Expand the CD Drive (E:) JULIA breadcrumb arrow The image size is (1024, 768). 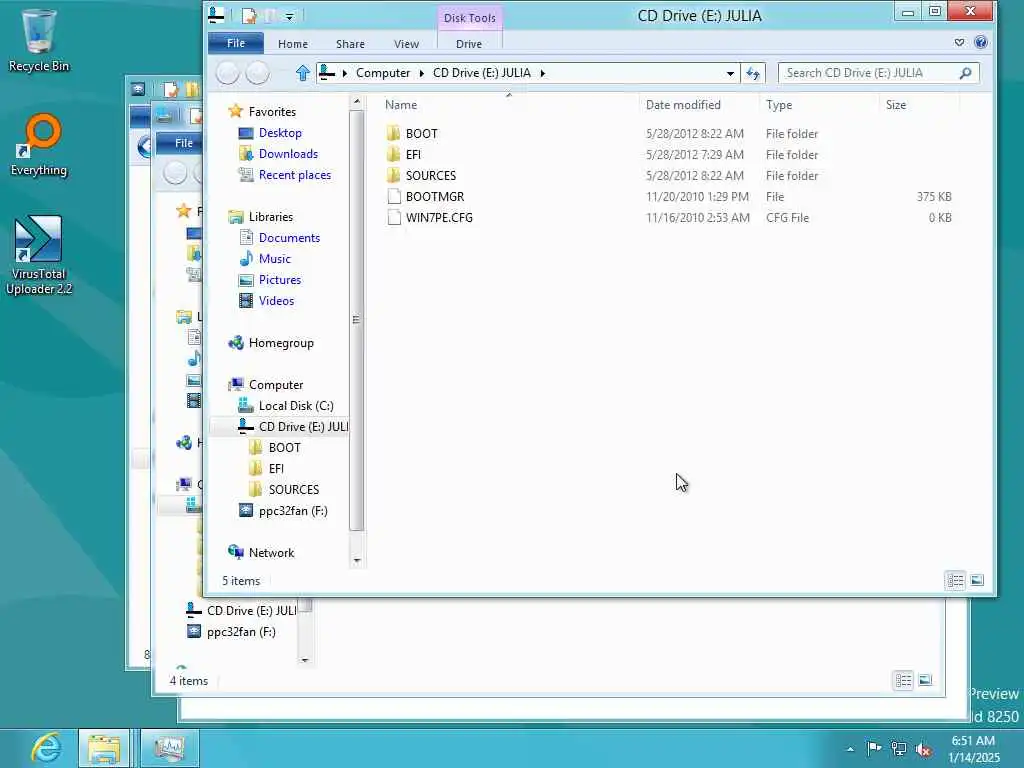point(542,73)
